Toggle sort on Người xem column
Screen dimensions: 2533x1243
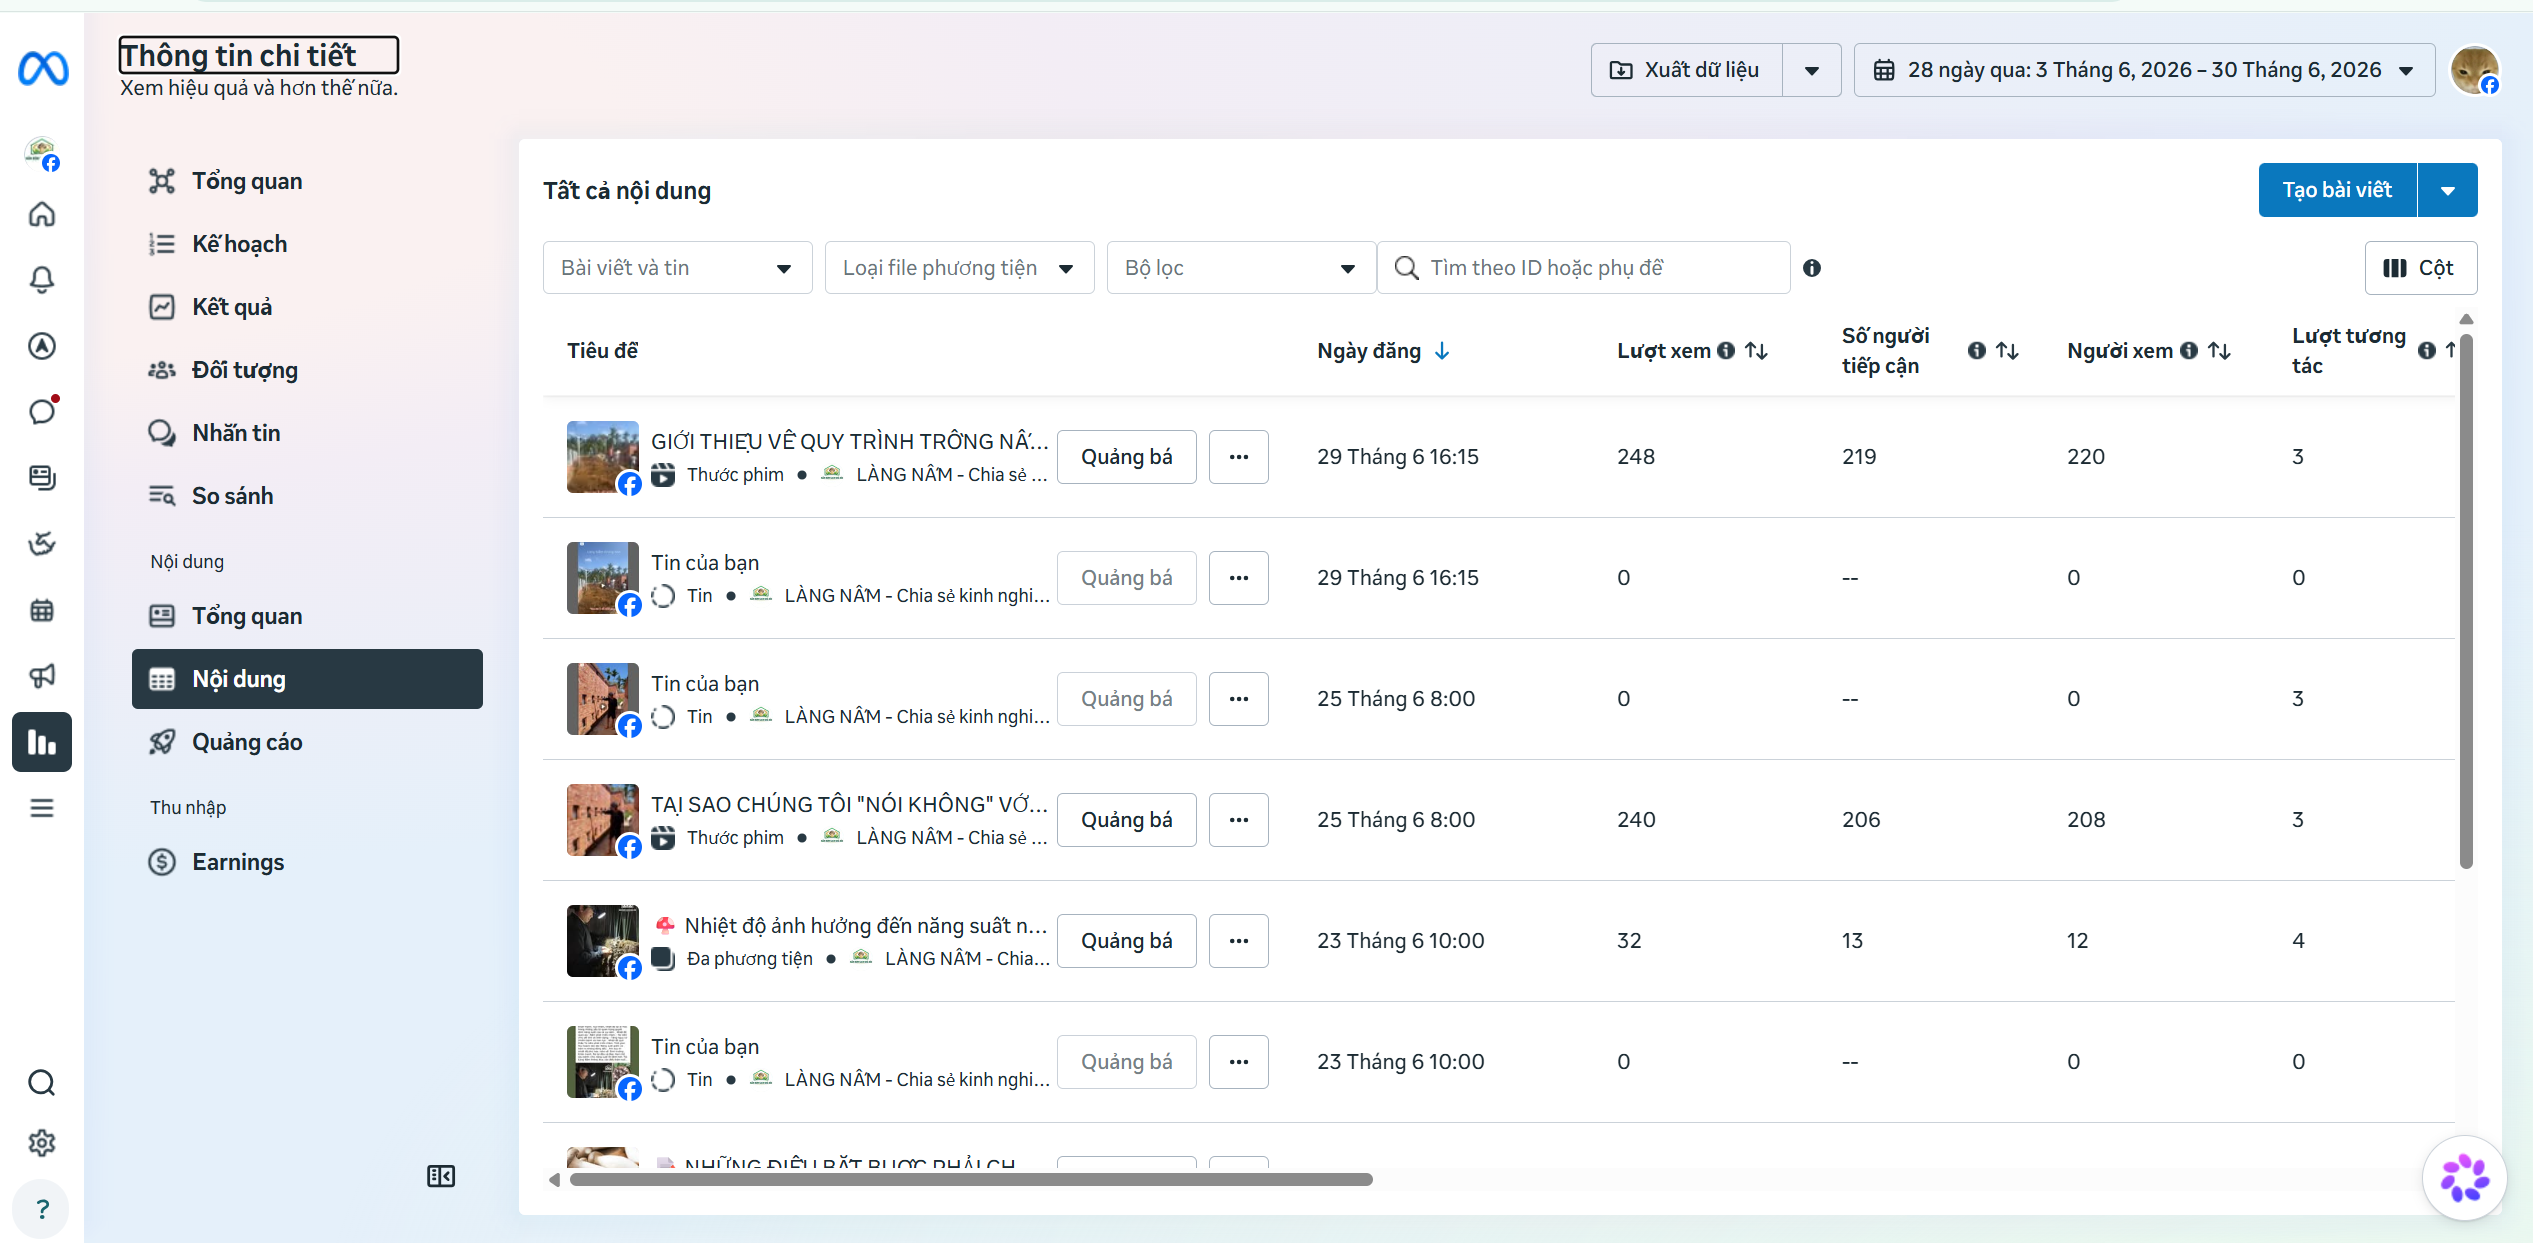click(2220, 351)
